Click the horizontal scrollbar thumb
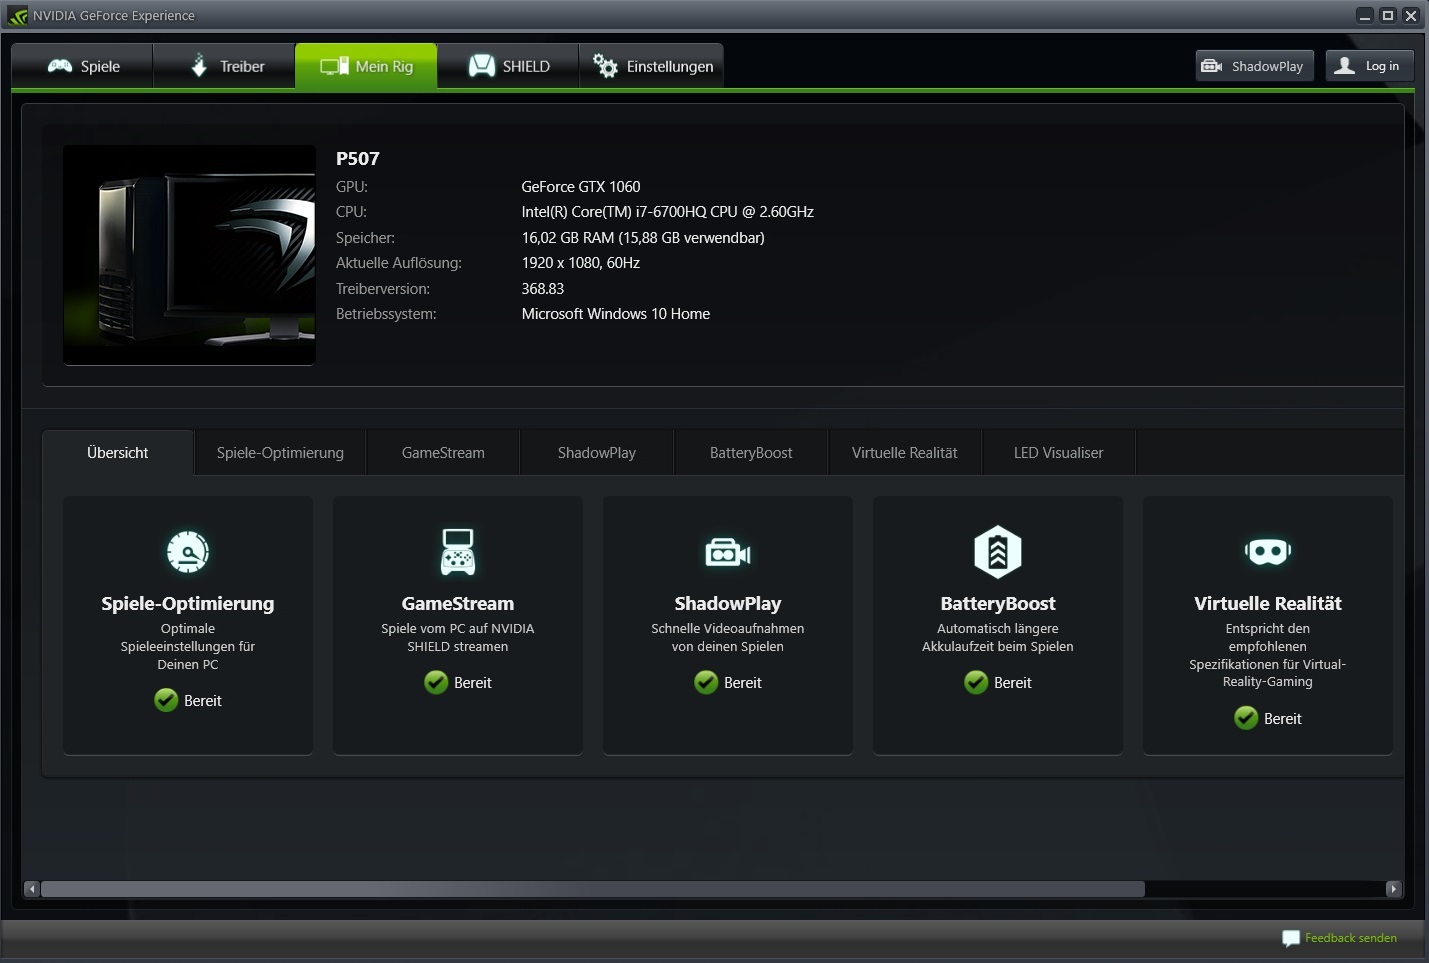The image size is (1429, 963). tap(593, 889)
